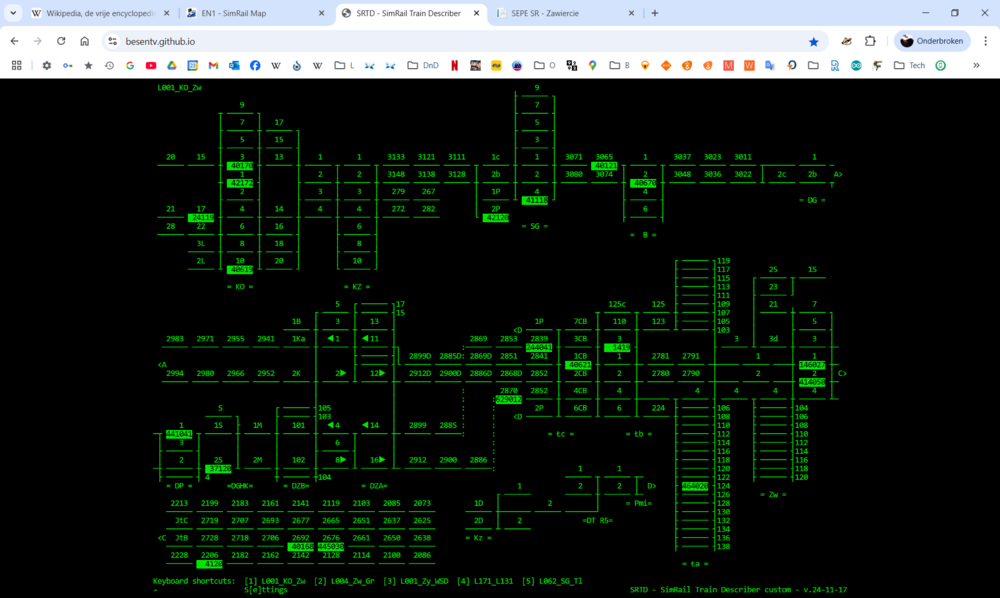Toggle the blue bookmark star

click(813, 41)
